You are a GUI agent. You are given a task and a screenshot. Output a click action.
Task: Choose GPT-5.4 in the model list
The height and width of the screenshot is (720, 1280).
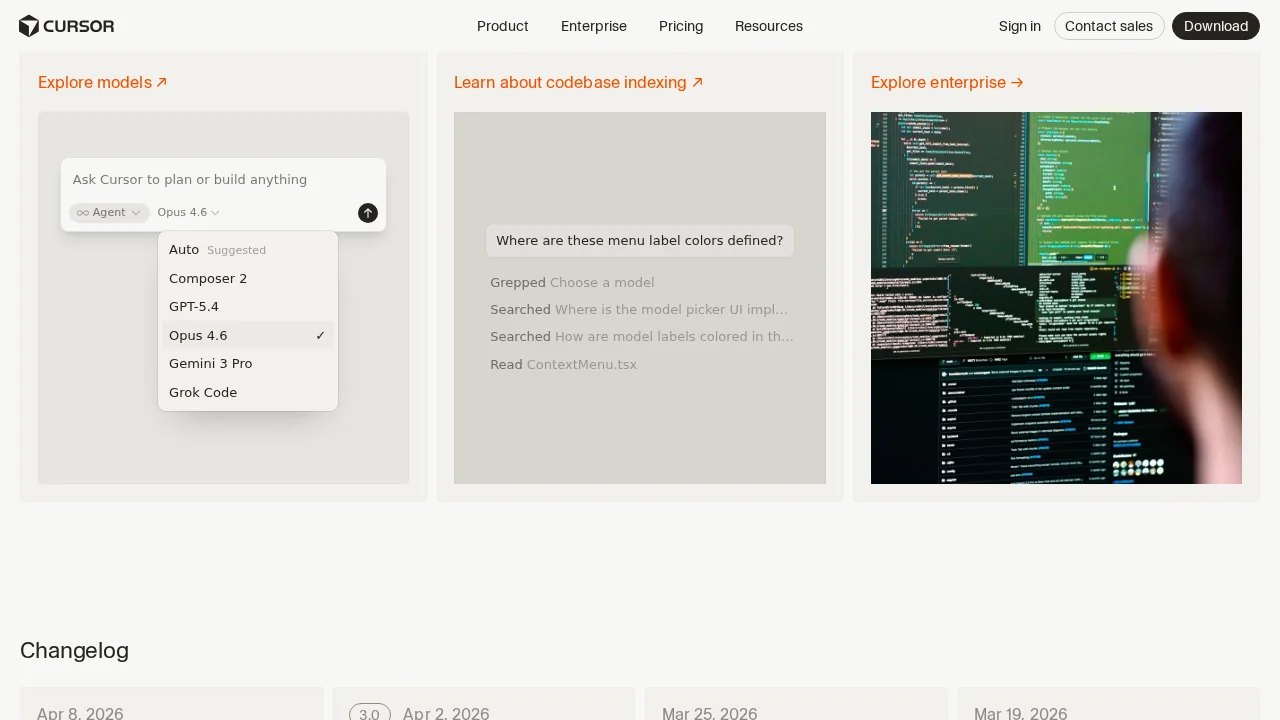coord(194,306)
